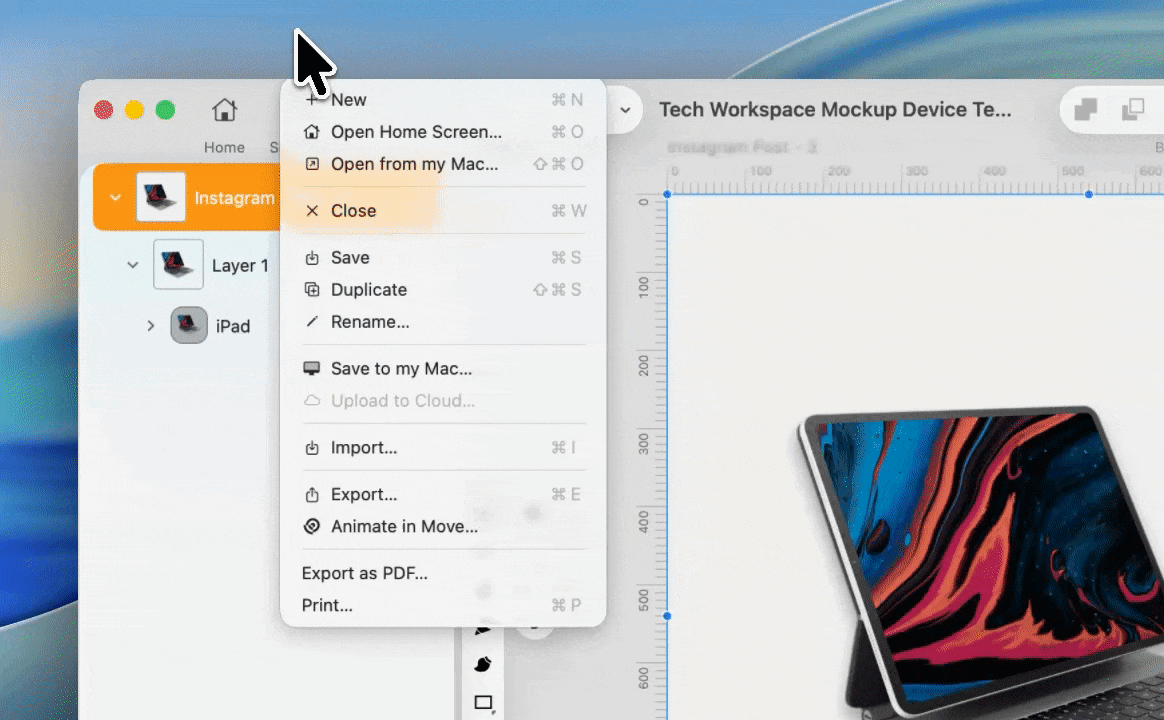Select the iPad layer in the tree
The image size is (1164, 720).
click(232, 326)
